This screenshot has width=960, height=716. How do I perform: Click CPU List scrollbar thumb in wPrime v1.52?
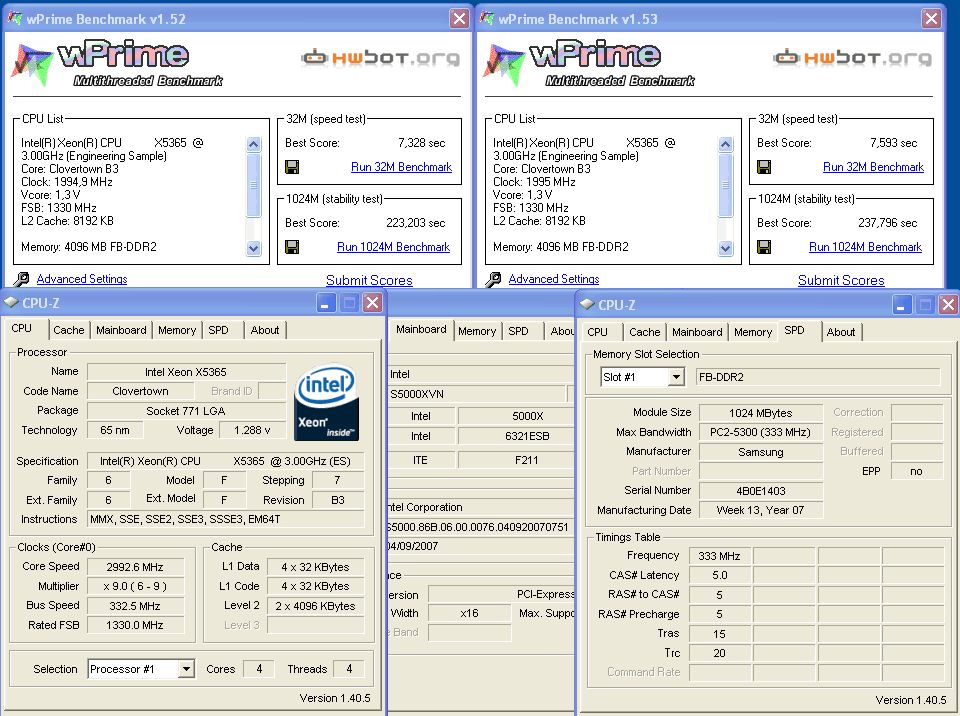[x=253, y=185]
